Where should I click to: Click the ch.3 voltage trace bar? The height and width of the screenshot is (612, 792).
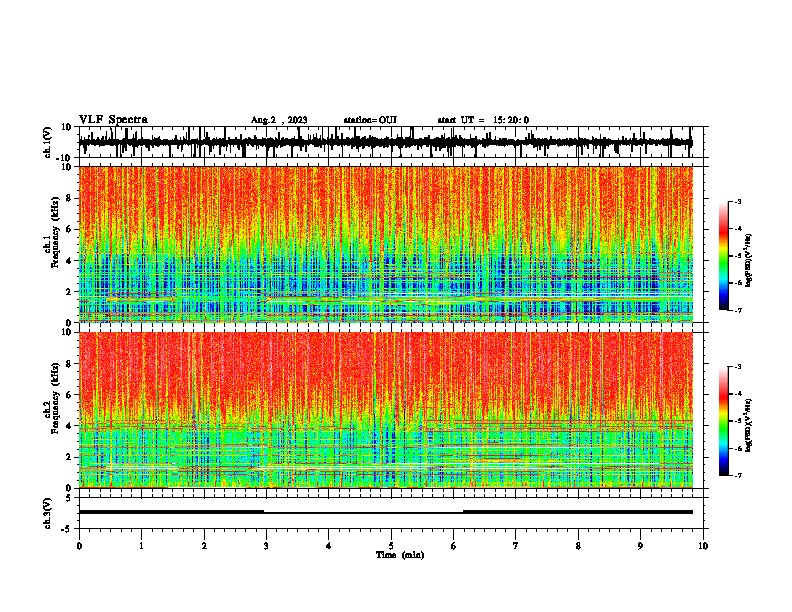pos(385,512)
